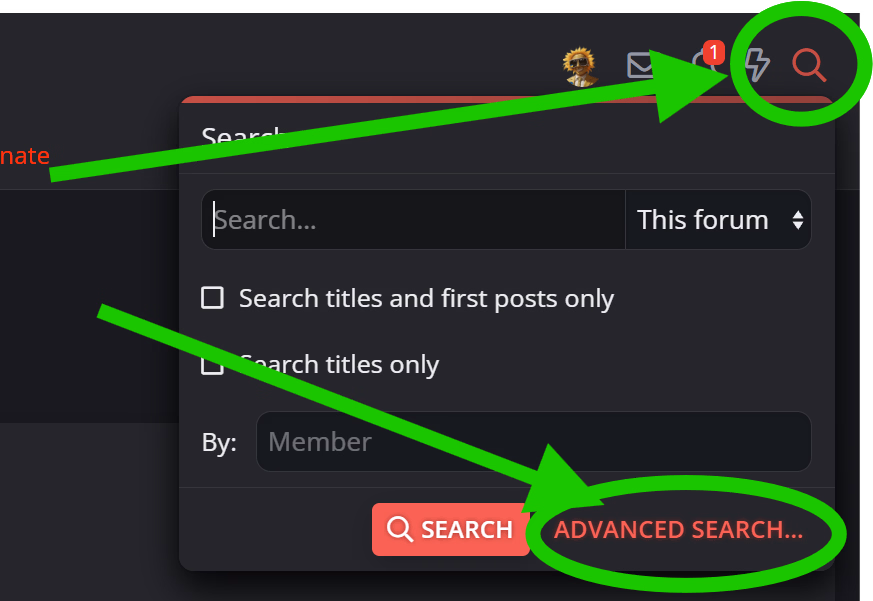Click the "Search titles and first posts only" label
This screenshot has height=601, width=873.
[x=426, y=299]
